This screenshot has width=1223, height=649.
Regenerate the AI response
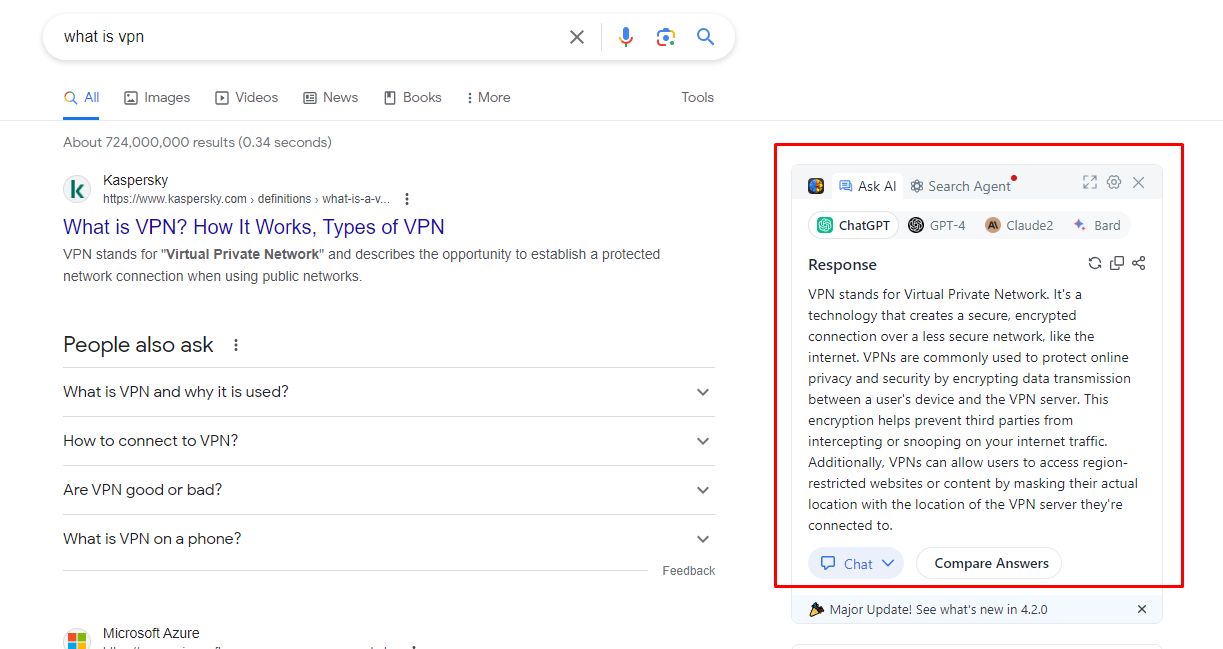pos(1094,262)
